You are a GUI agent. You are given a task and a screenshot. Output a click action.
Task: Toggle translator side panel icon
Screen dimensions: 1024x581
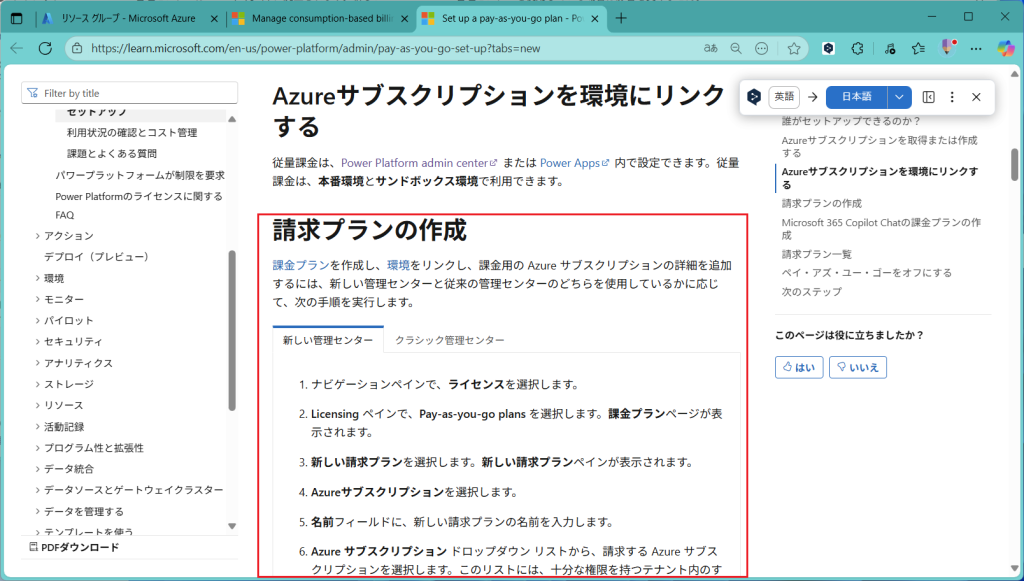point(928,97)
